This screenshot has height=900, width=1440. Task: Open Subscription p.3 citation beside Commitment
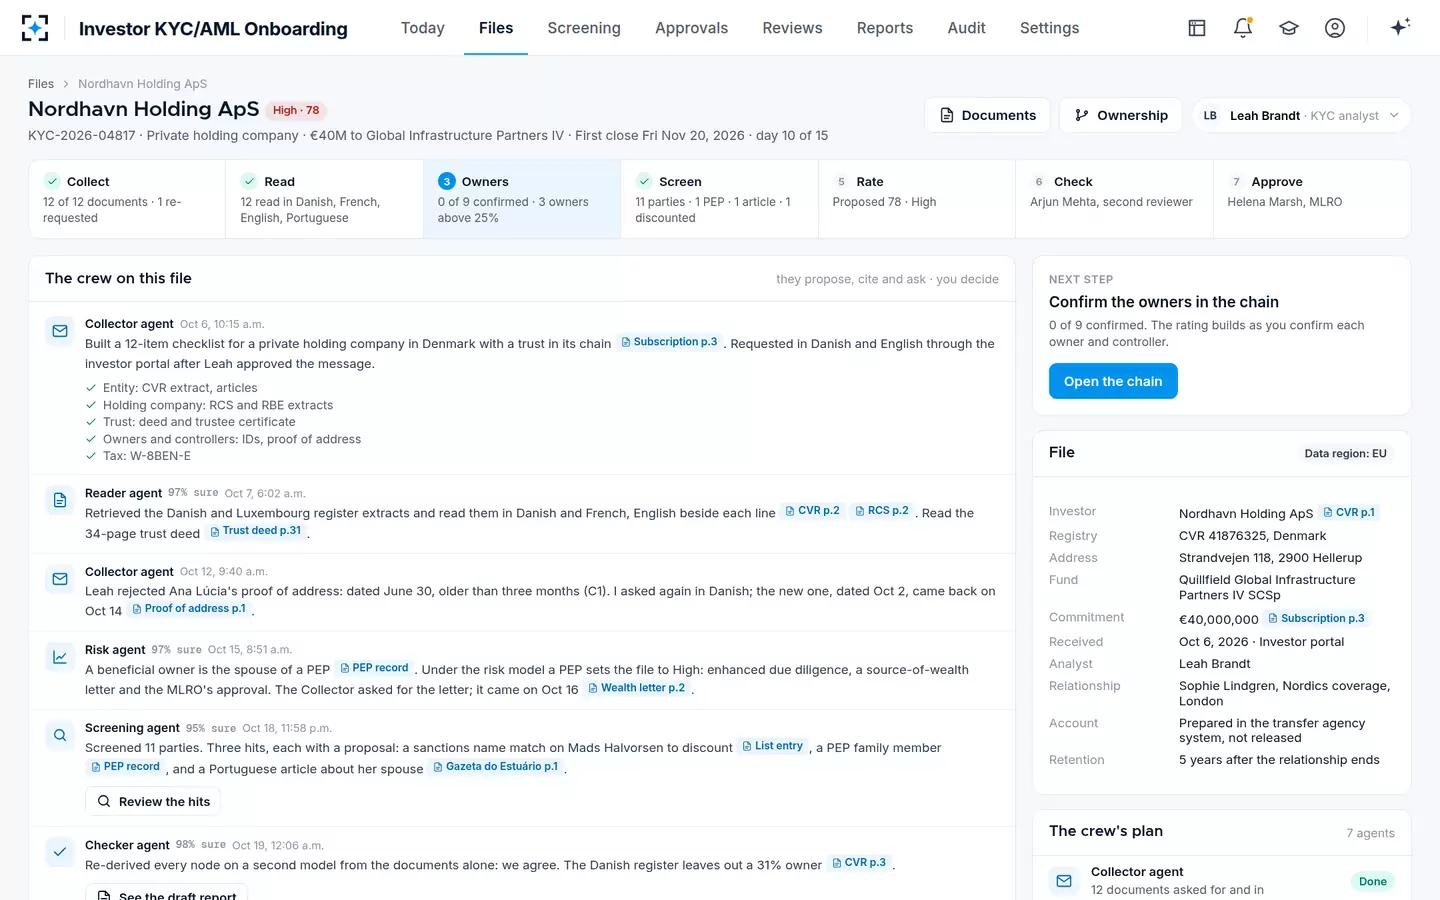(x=1316, y=618)
